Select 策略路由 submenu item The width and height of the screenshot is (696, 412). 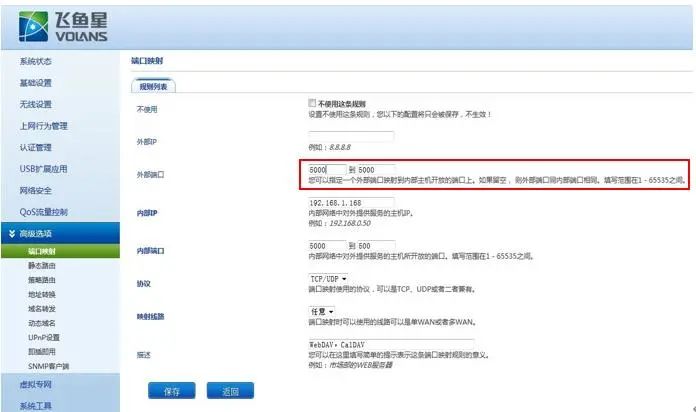[x=42, y=280]
